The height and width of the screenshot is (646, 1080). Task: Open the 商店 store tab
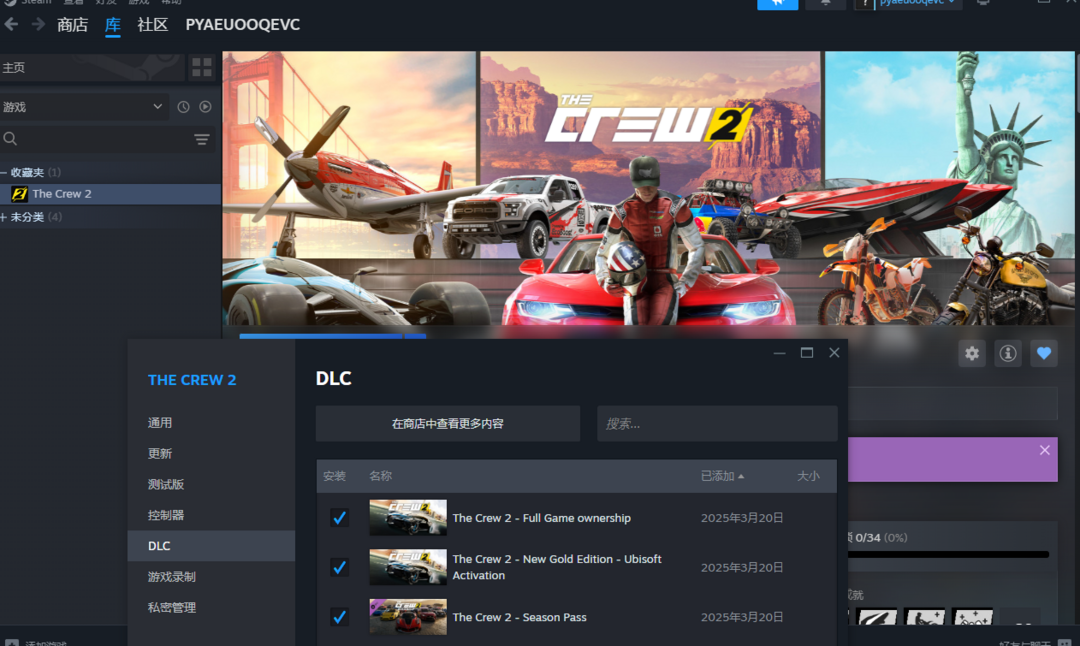point(72,25)
